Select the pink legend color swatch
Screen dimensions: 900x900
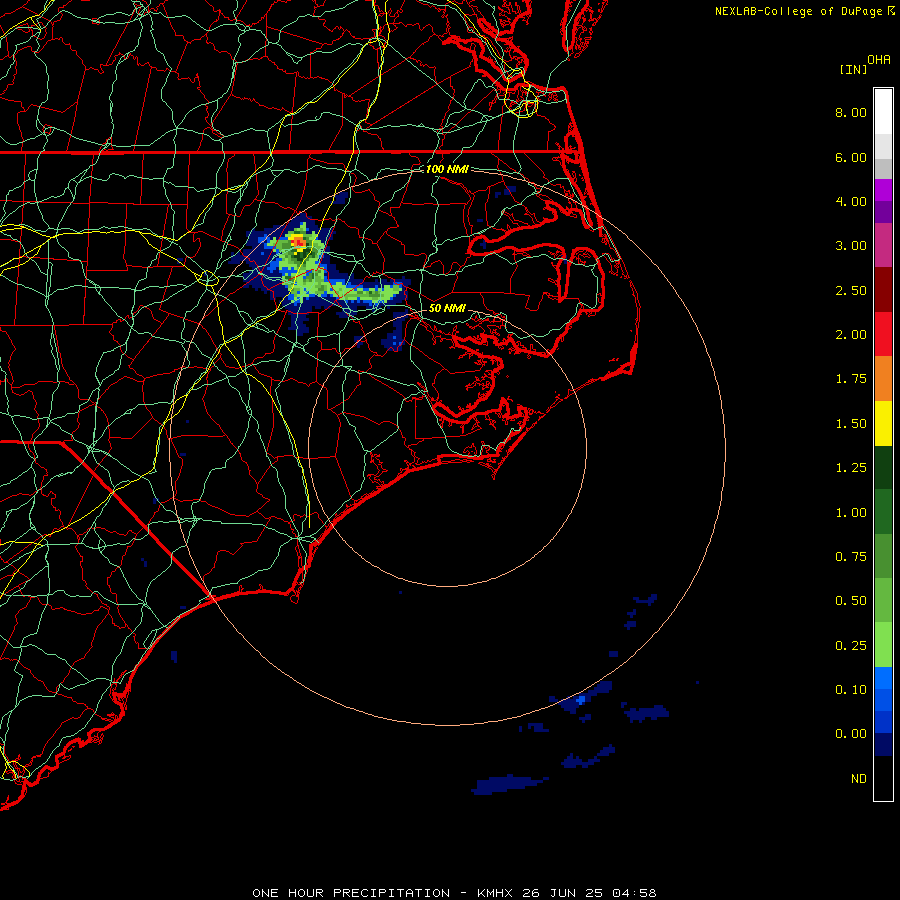tap(883, 245)
